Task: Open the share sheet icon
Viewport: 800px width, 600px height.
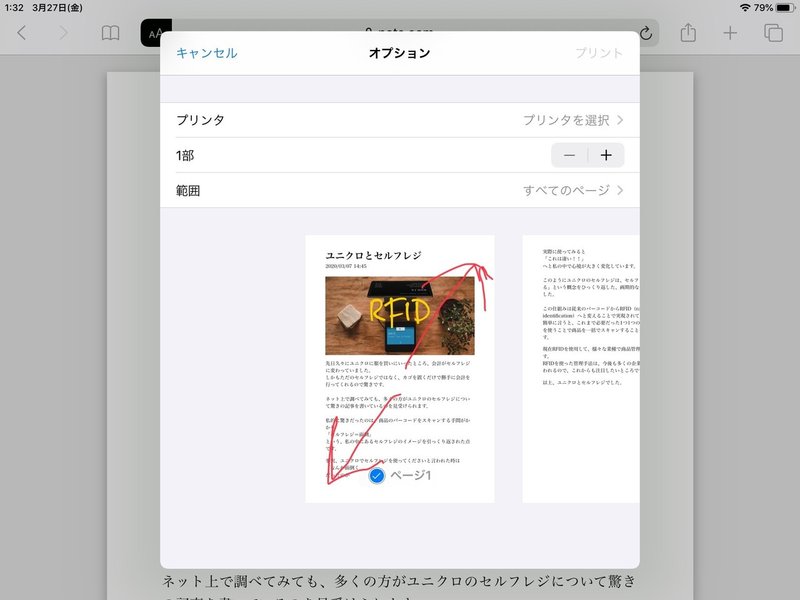Action: pyautogui.click(x=688, y=33)
